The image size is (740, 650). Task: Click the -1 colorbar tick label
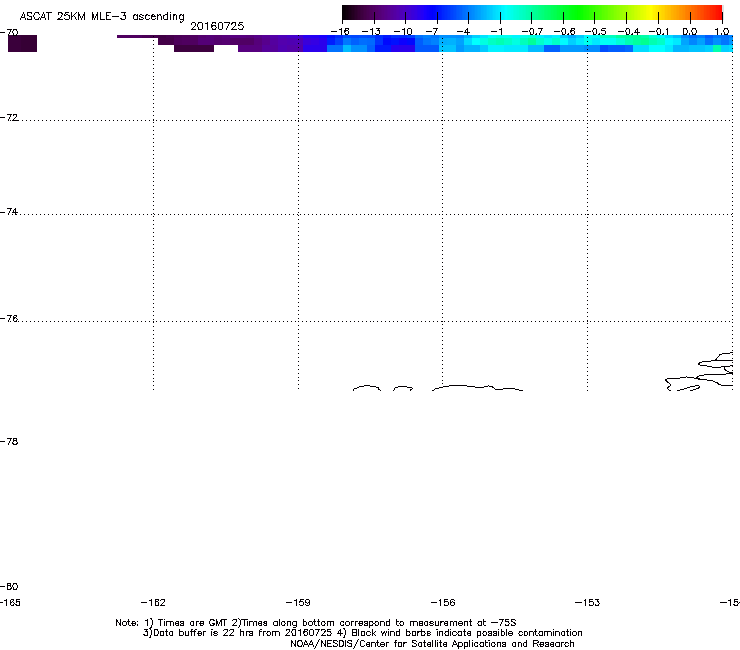(496, 32)
